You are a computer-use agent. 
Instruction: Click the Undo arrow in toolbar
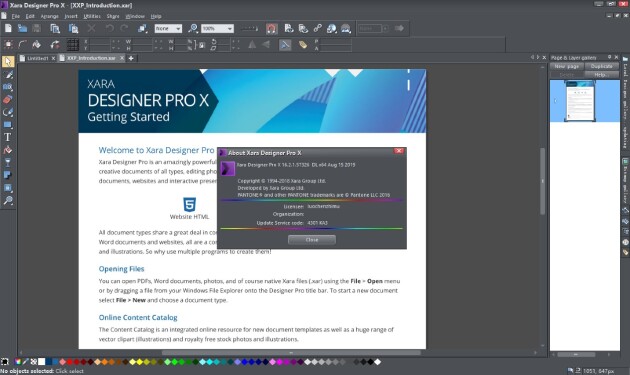tap(109, 28)
